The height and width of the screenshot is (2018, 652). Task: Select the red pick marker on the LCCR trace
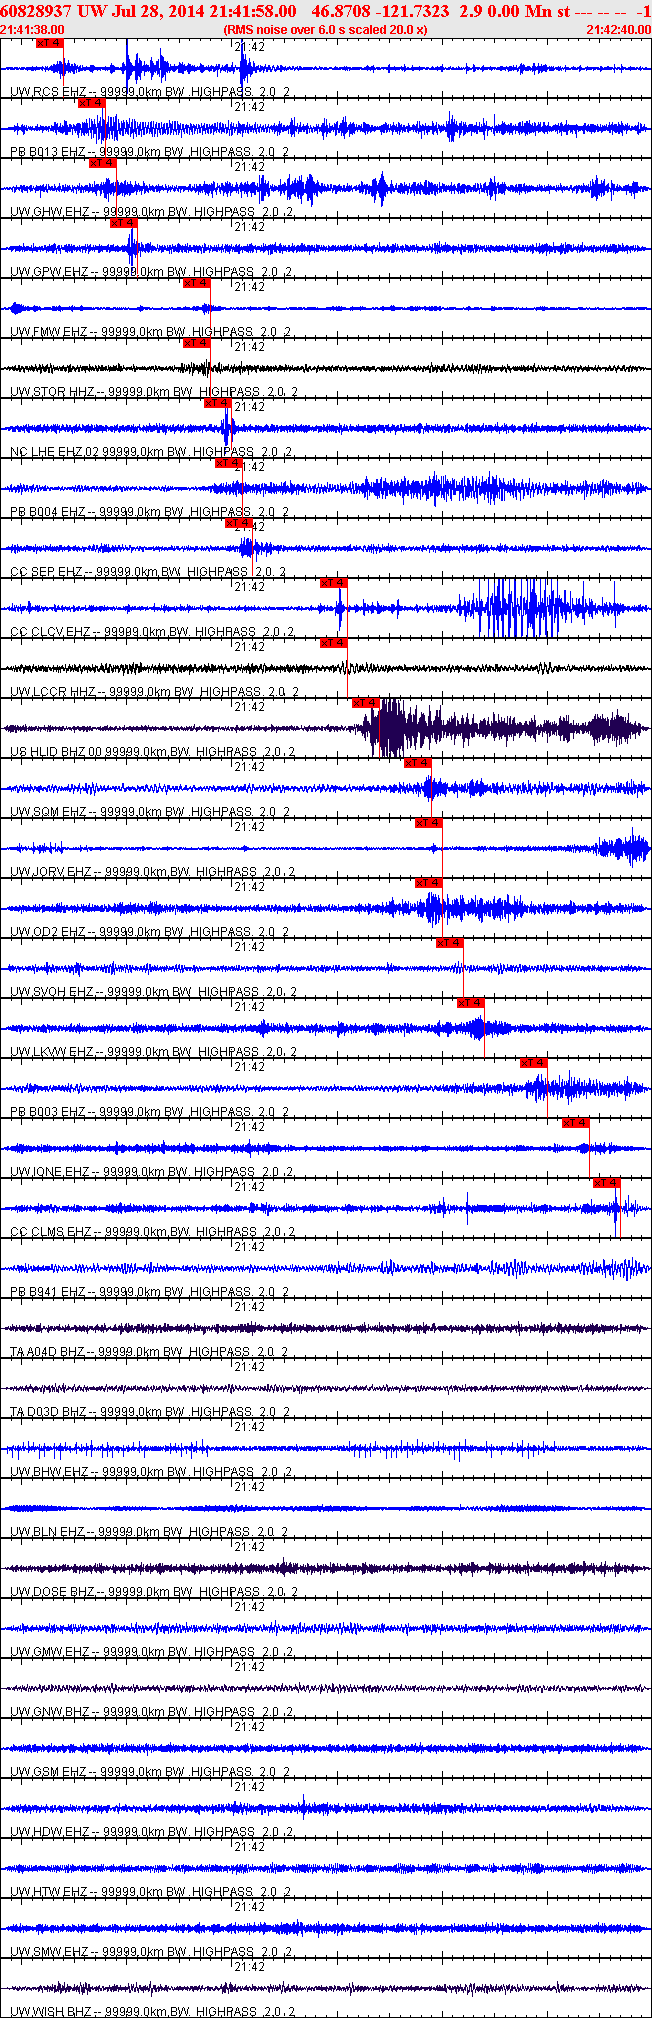[x=333, y=643]
